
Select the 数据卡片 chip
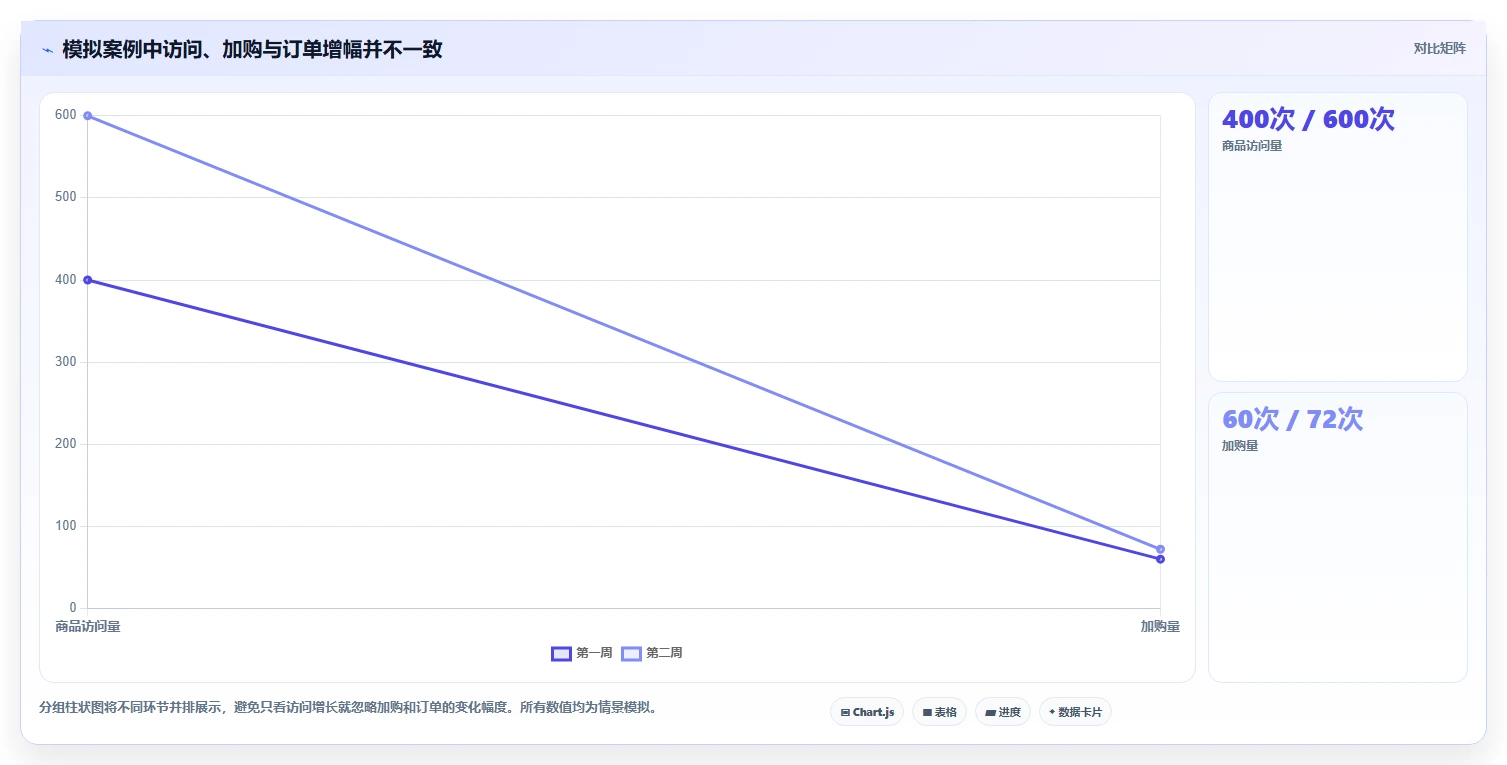click(x=1075, y=712)
